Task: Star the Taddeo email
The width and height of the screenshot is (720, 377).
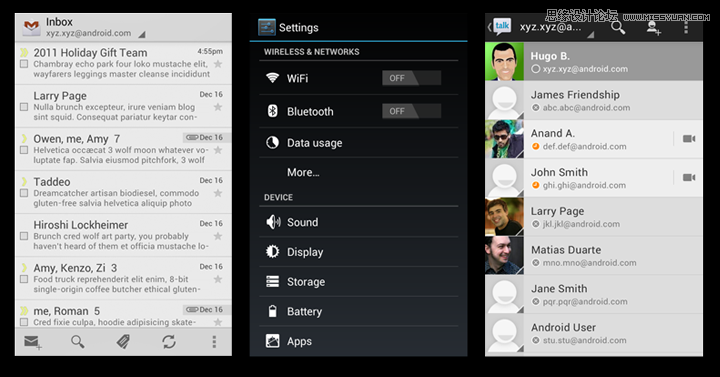Action: coord(218,193)
